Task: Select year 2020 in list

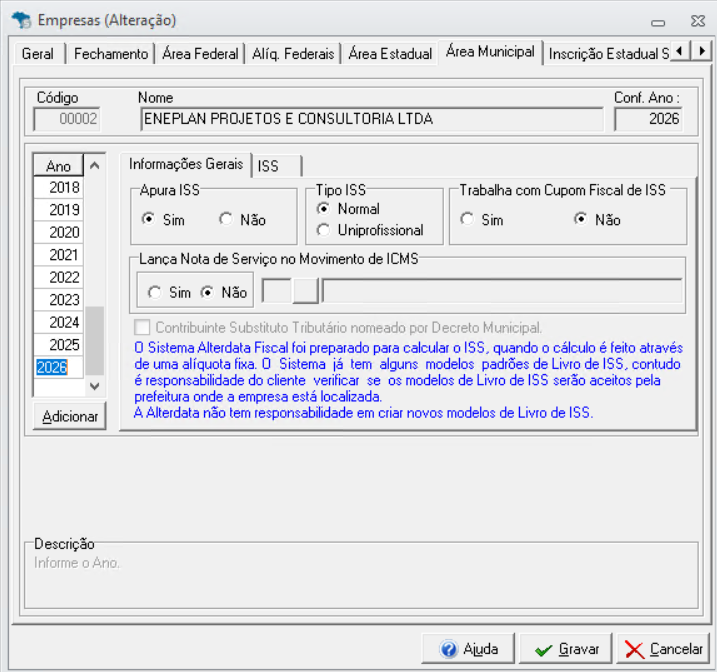Action: tap(59, 232)
